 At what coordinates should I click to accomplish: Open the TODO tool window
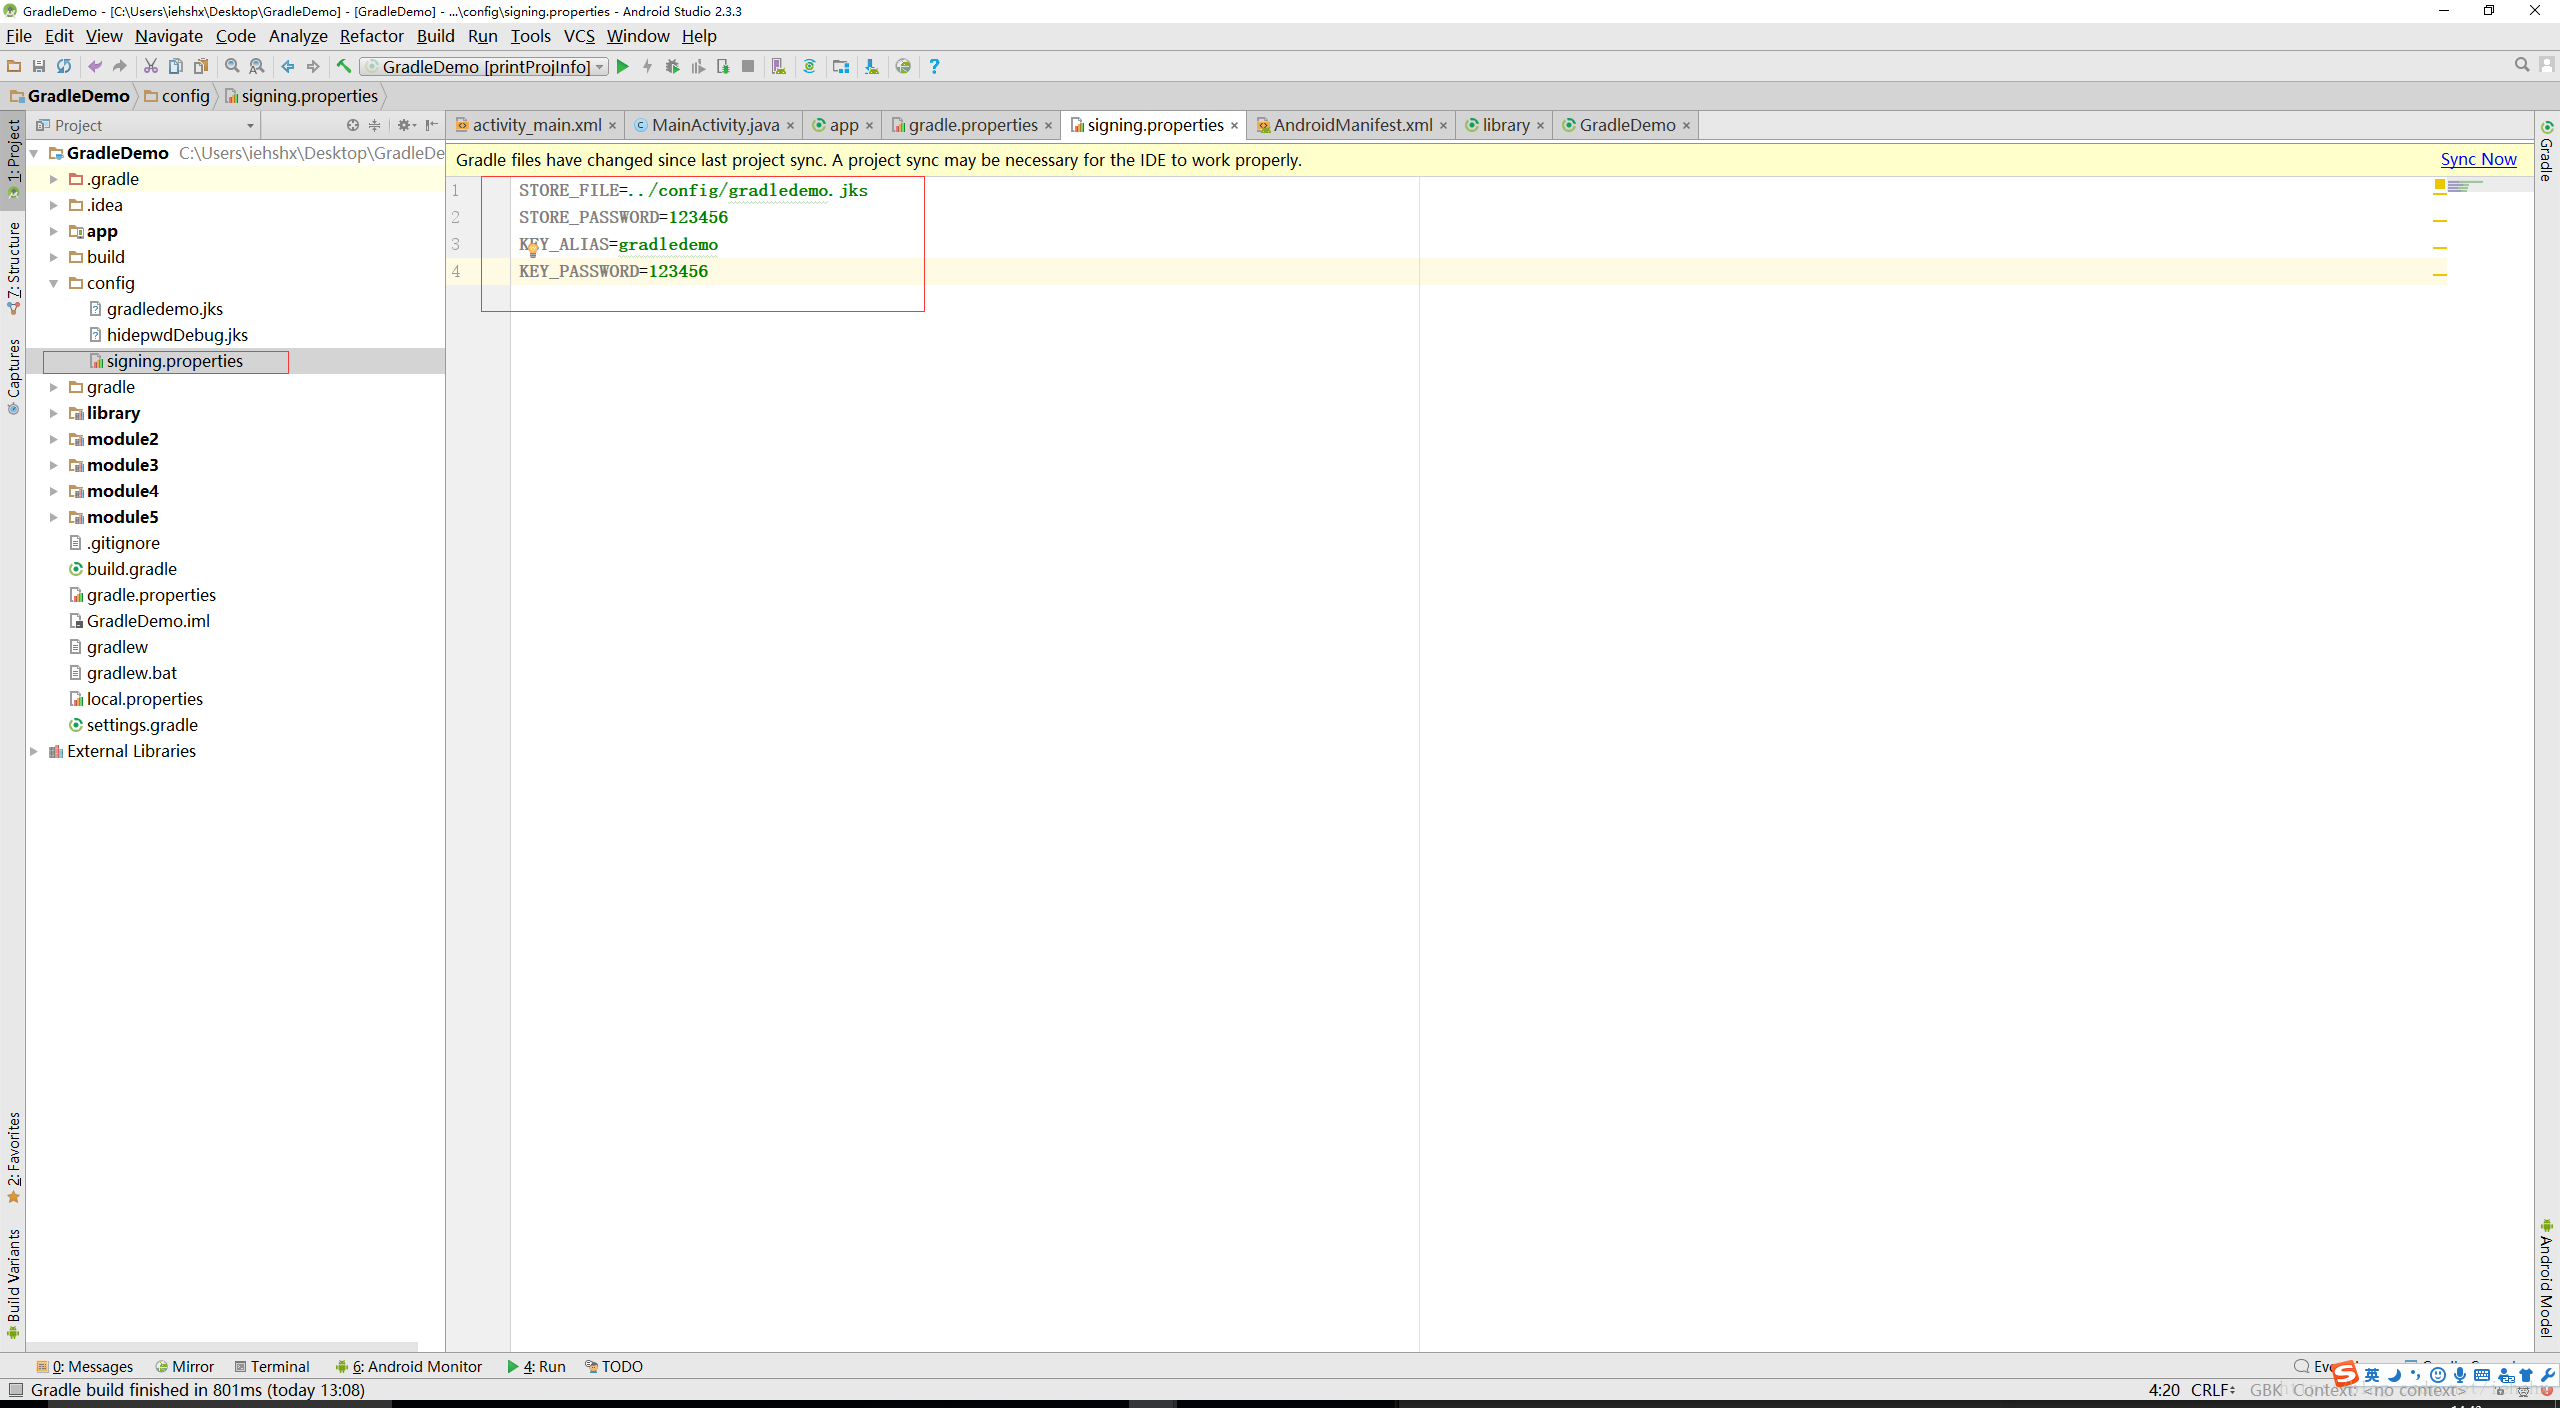tap(613, 1366)
